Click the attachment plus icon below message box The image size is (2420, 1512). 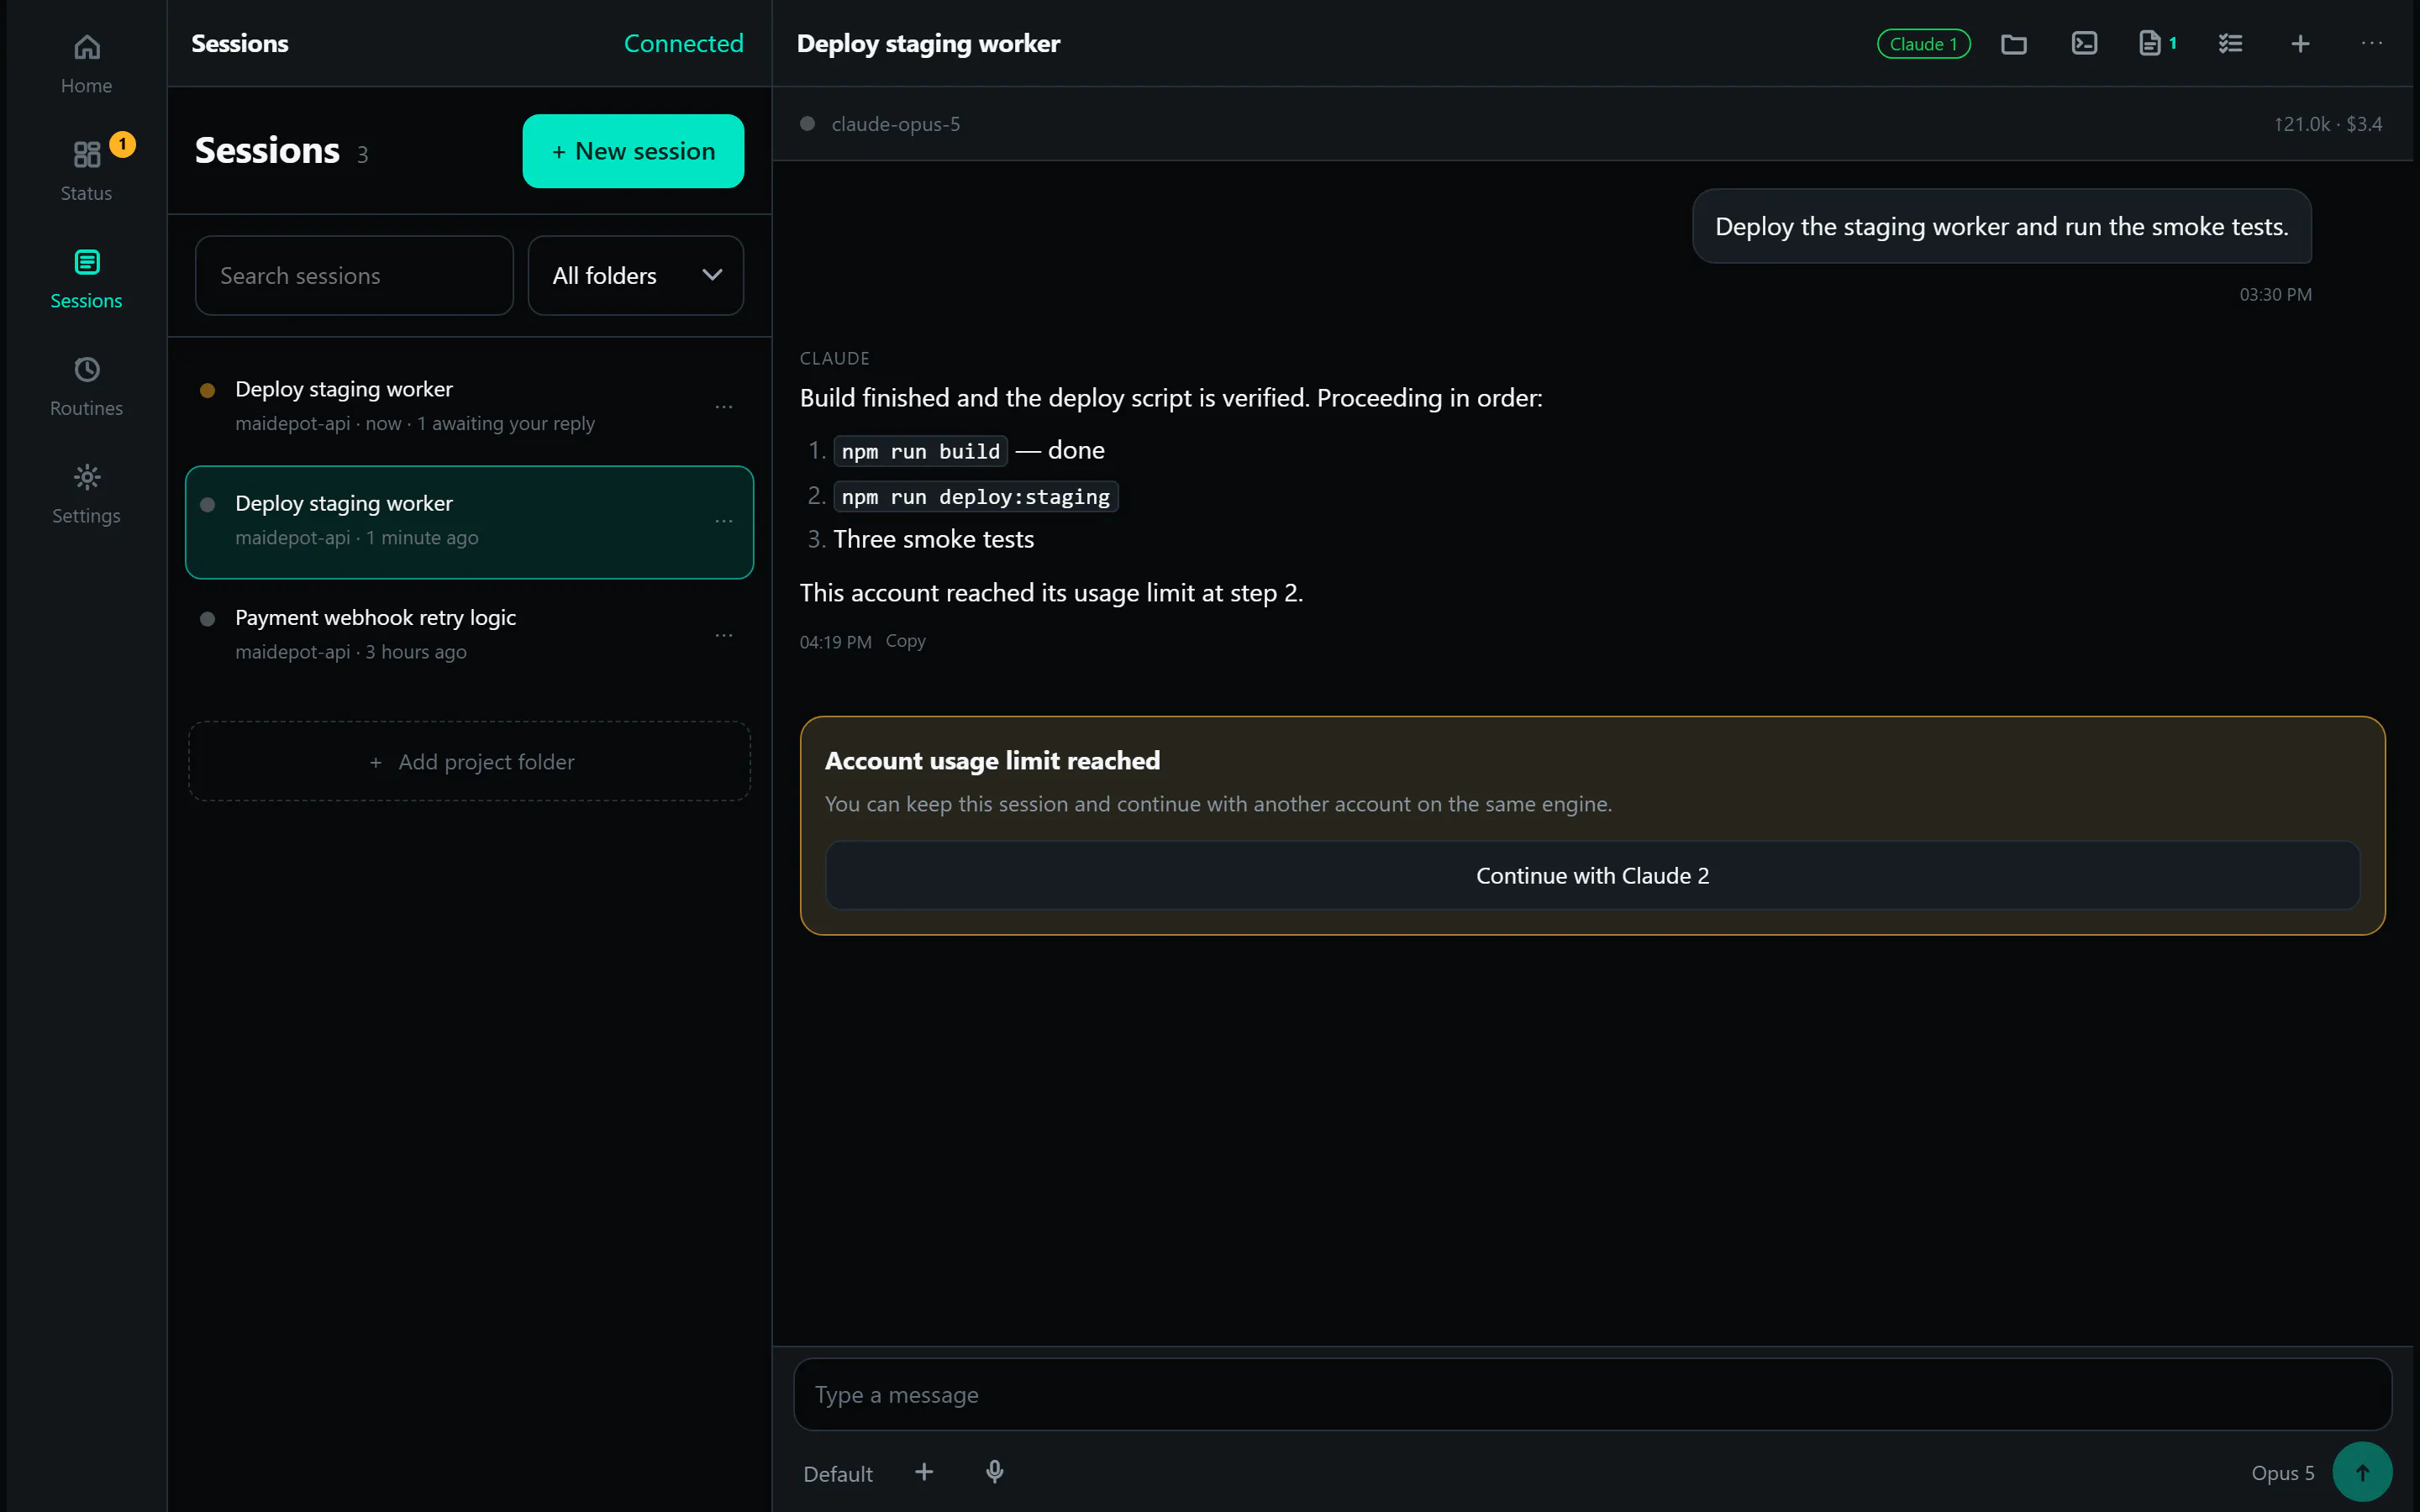click(x=924, y=1472)
